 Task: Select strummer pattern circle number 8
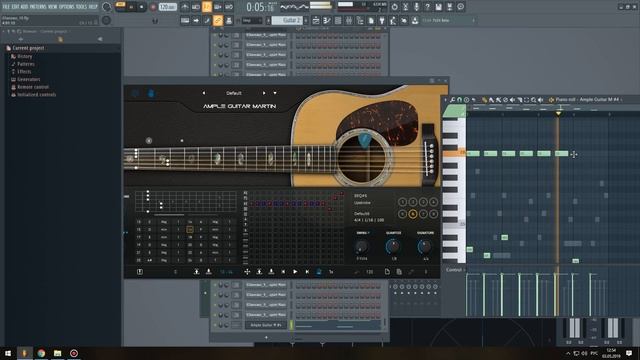tap(433, 214)
